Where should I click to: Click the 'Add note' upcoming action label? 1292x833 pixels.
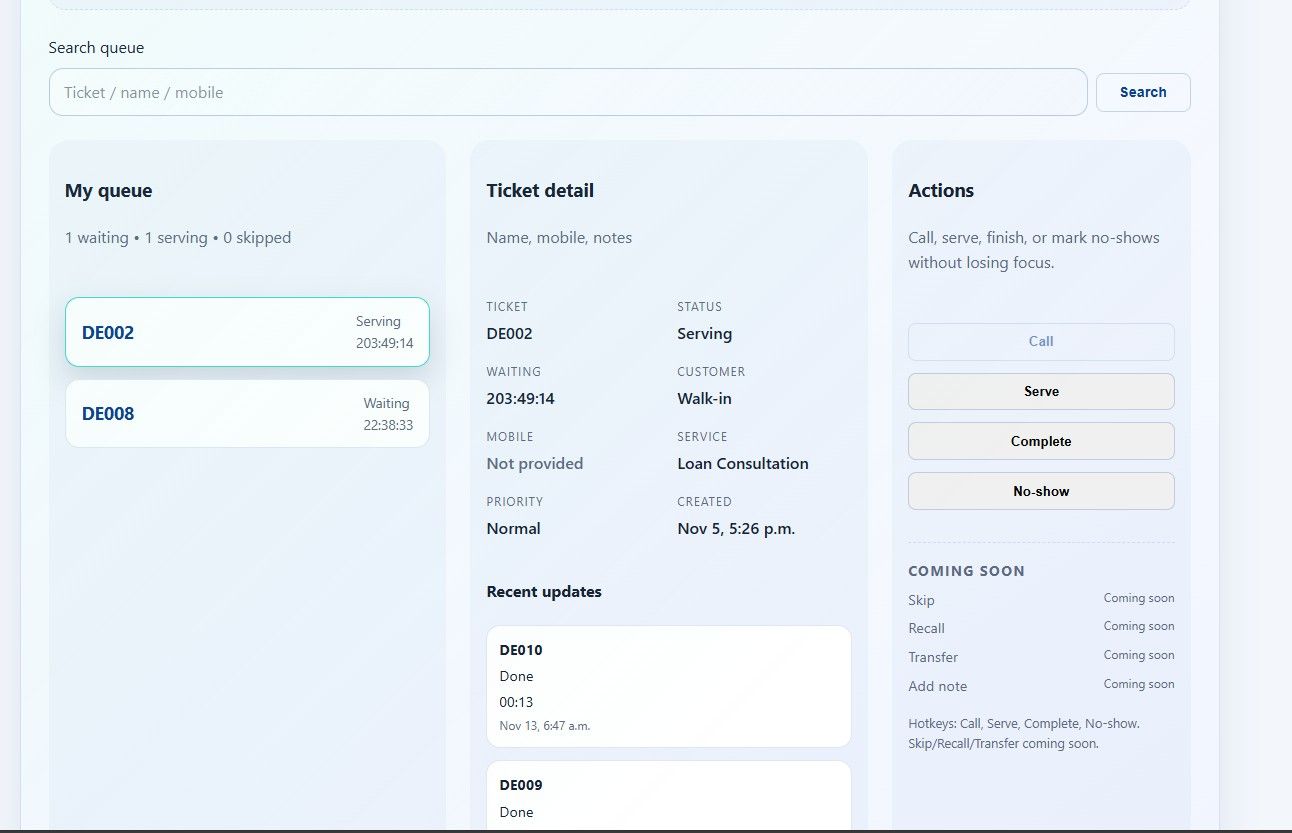[938, 686]
